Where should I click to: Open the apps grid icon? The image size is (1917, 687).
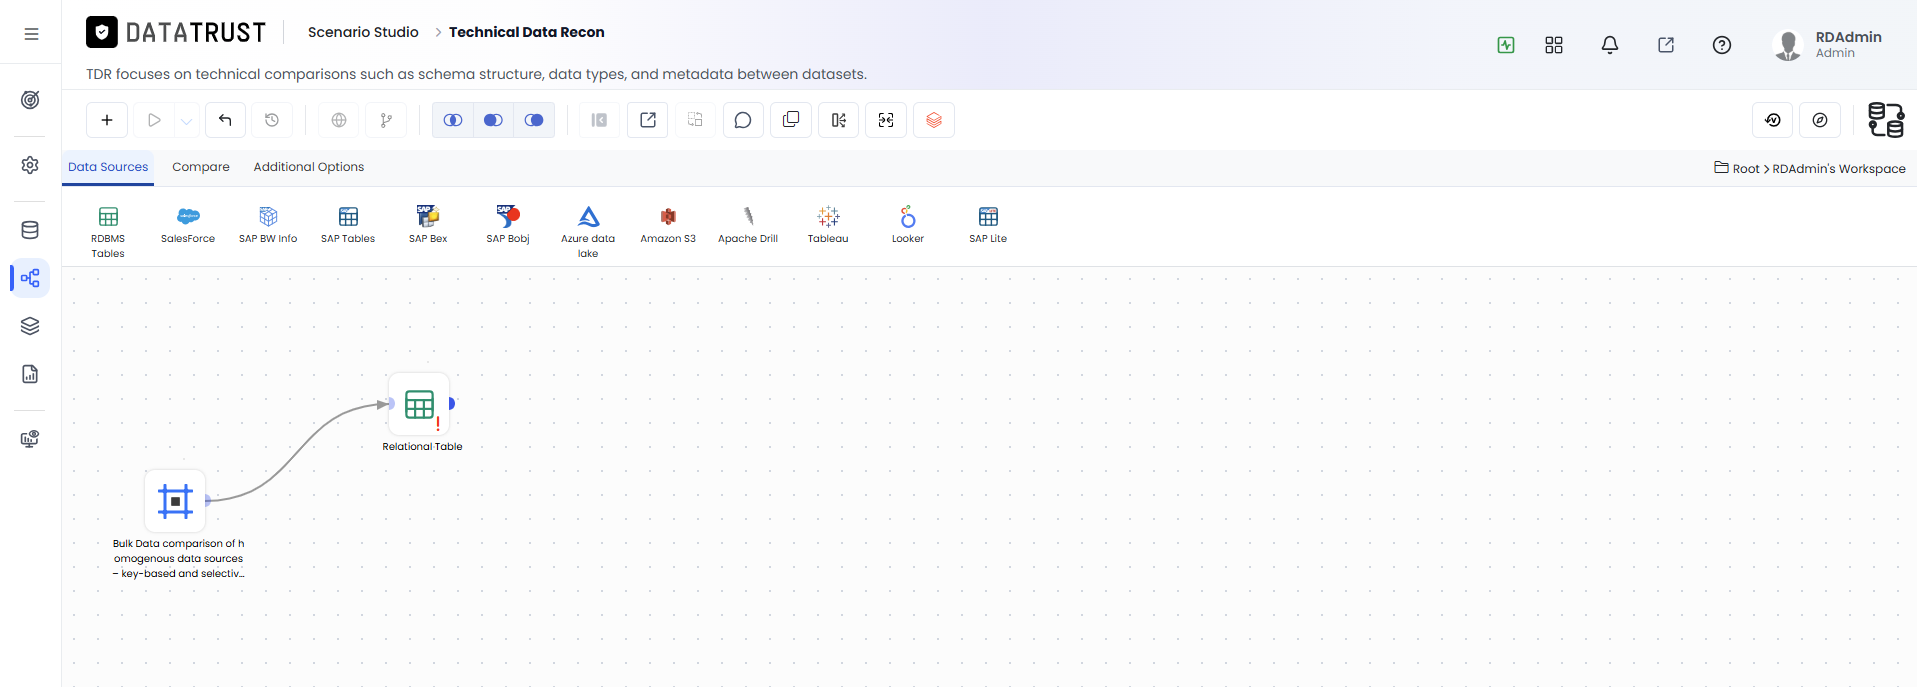1554,45
